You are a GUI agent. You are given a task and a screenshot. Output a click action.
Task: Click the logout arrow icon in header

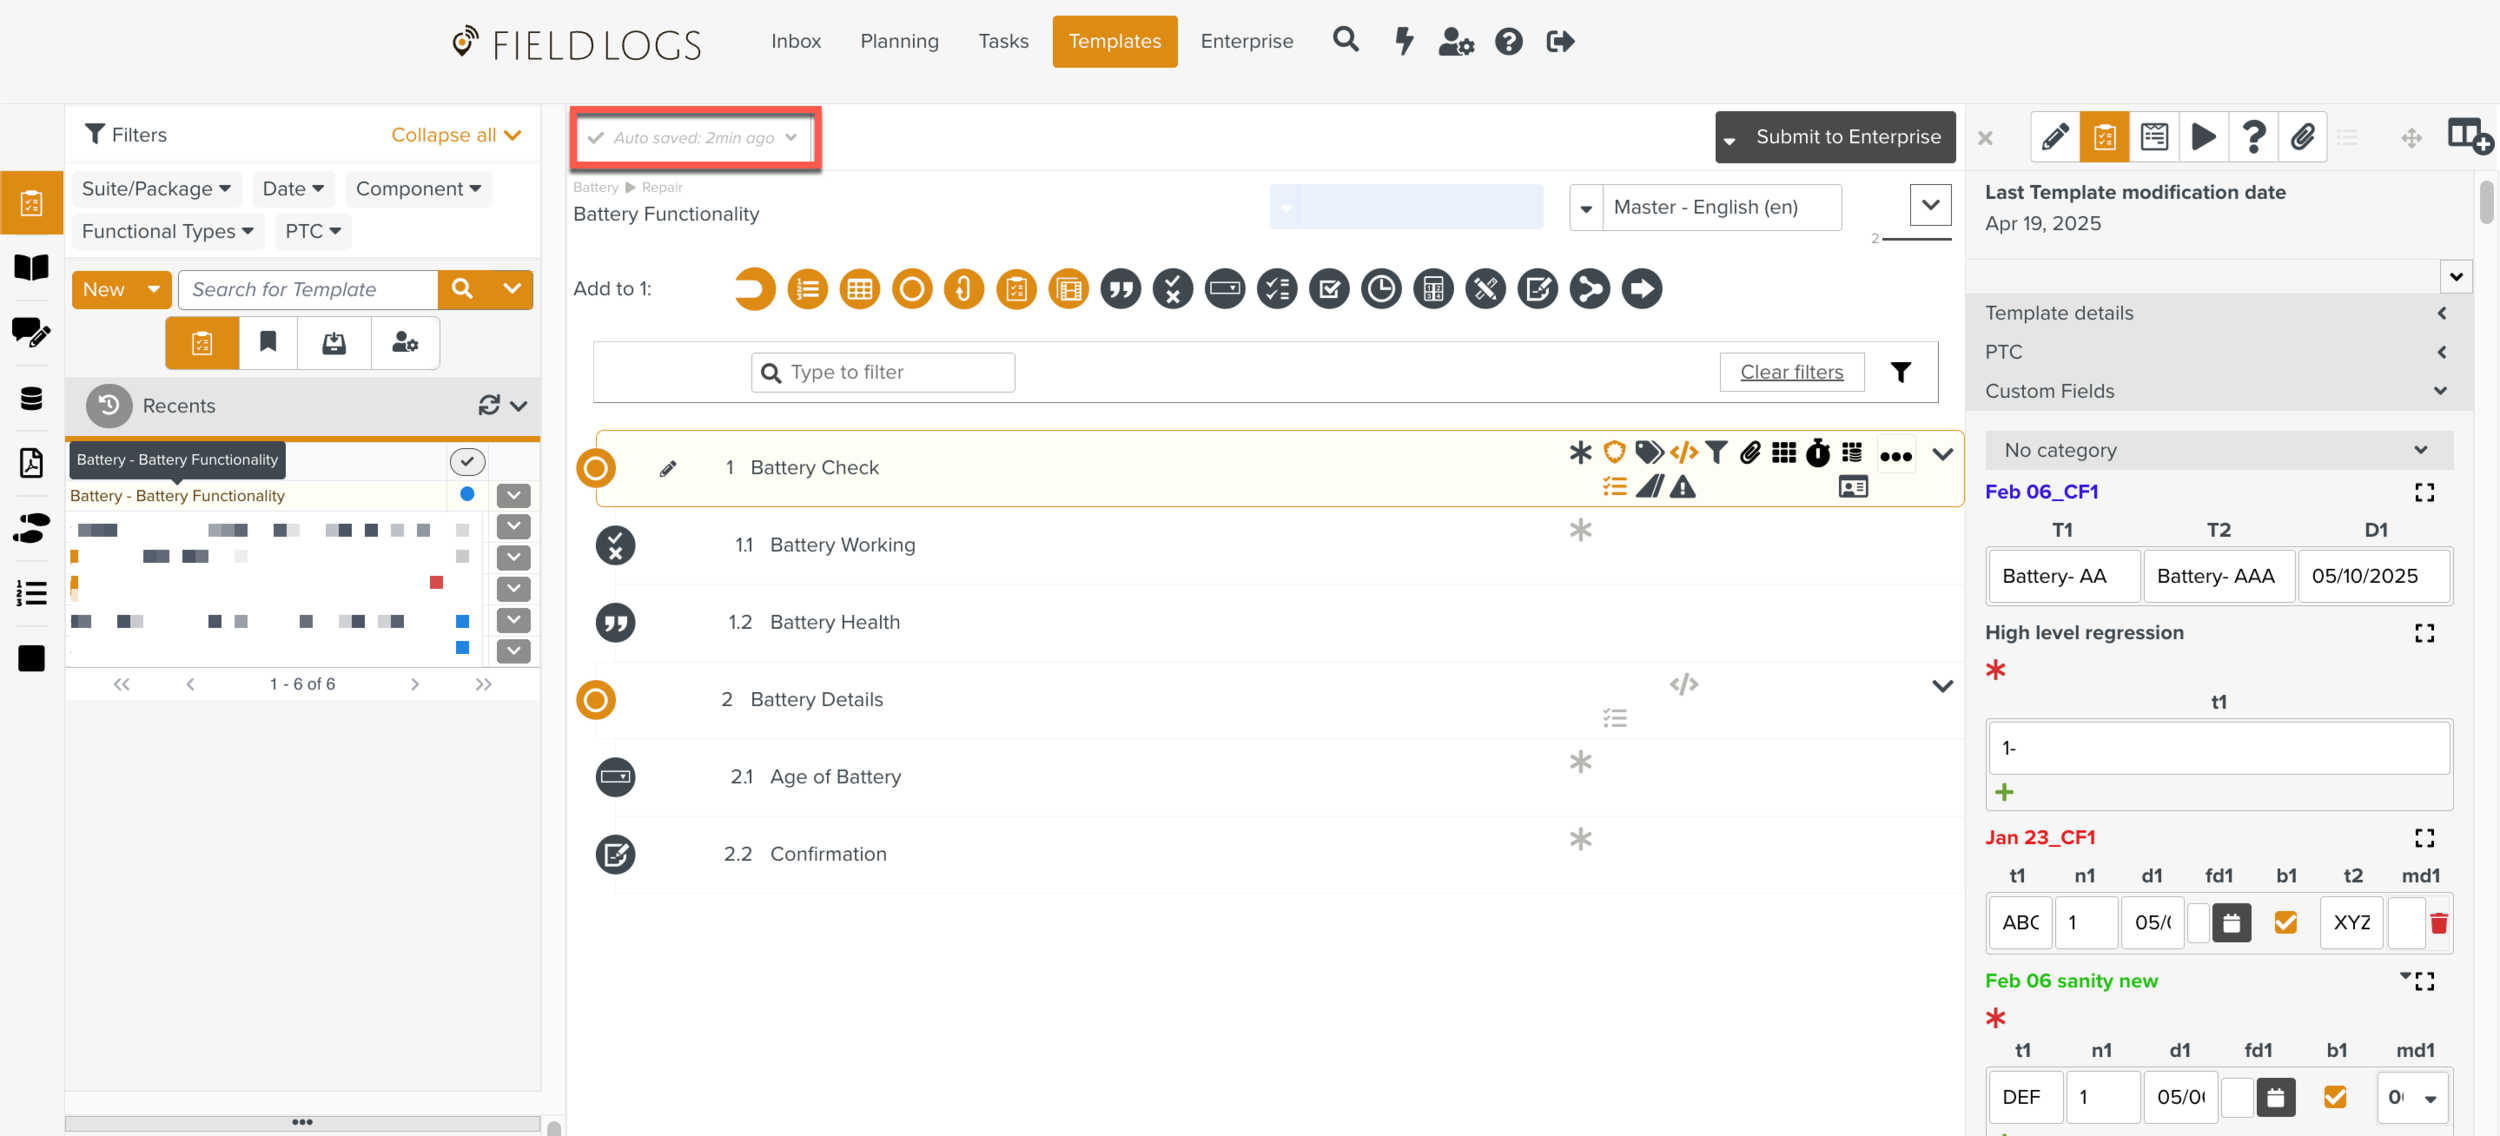click(x=1560, y=41)
